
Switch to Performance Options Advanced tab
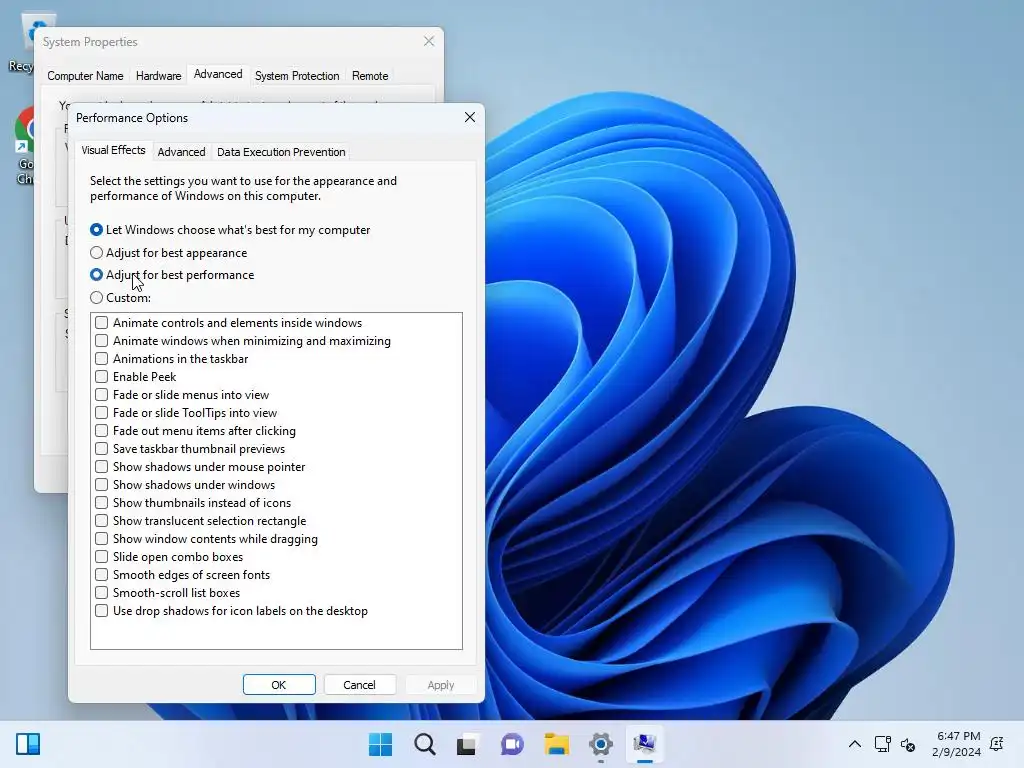182,152
